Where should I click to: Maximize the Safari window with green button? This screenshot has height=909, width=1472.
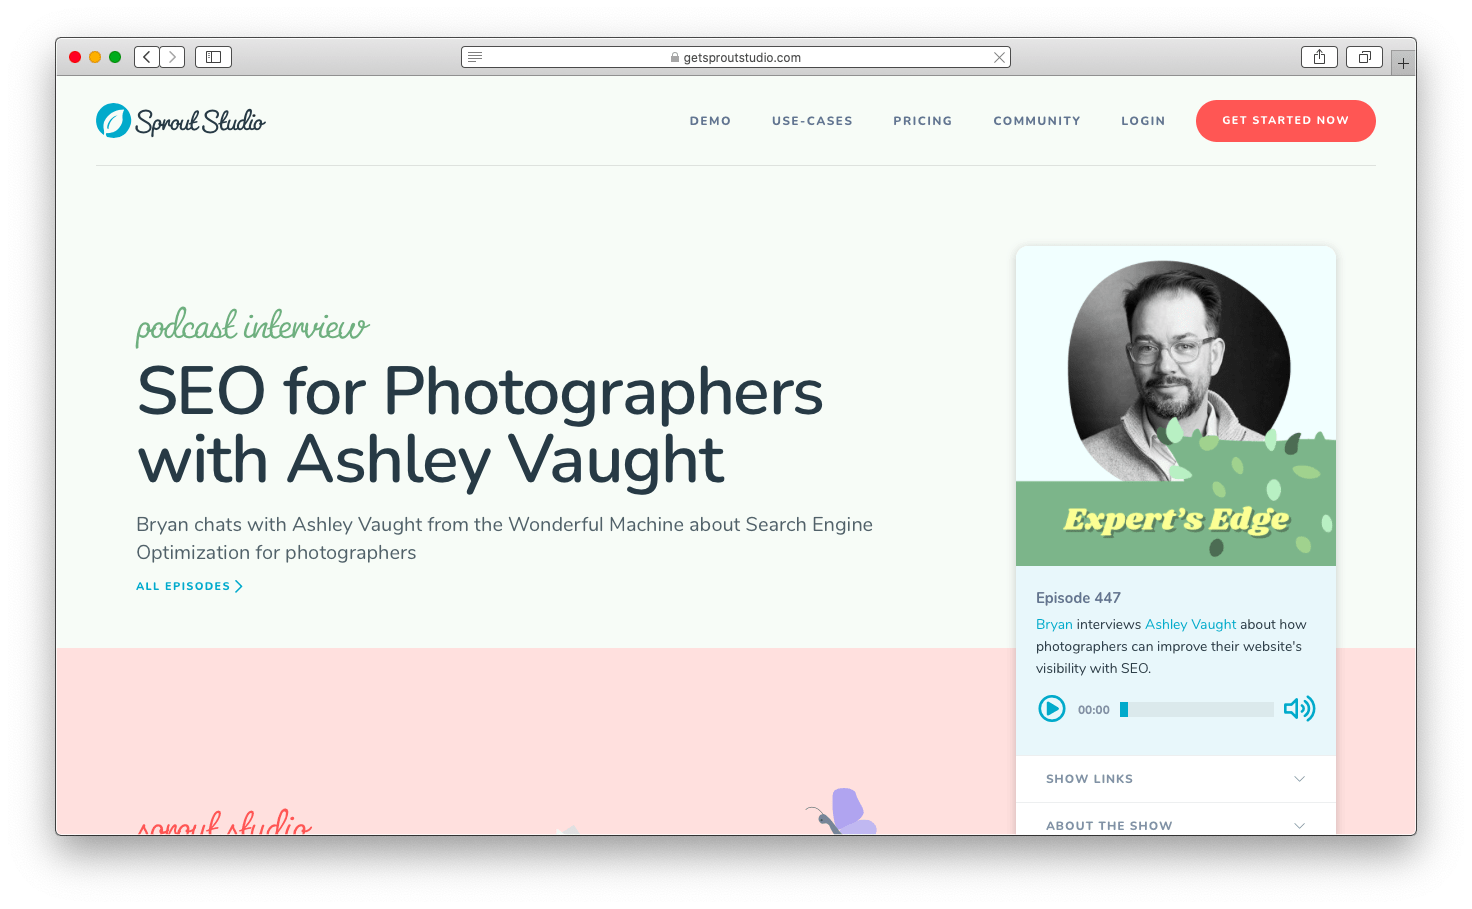coord(115,57)
